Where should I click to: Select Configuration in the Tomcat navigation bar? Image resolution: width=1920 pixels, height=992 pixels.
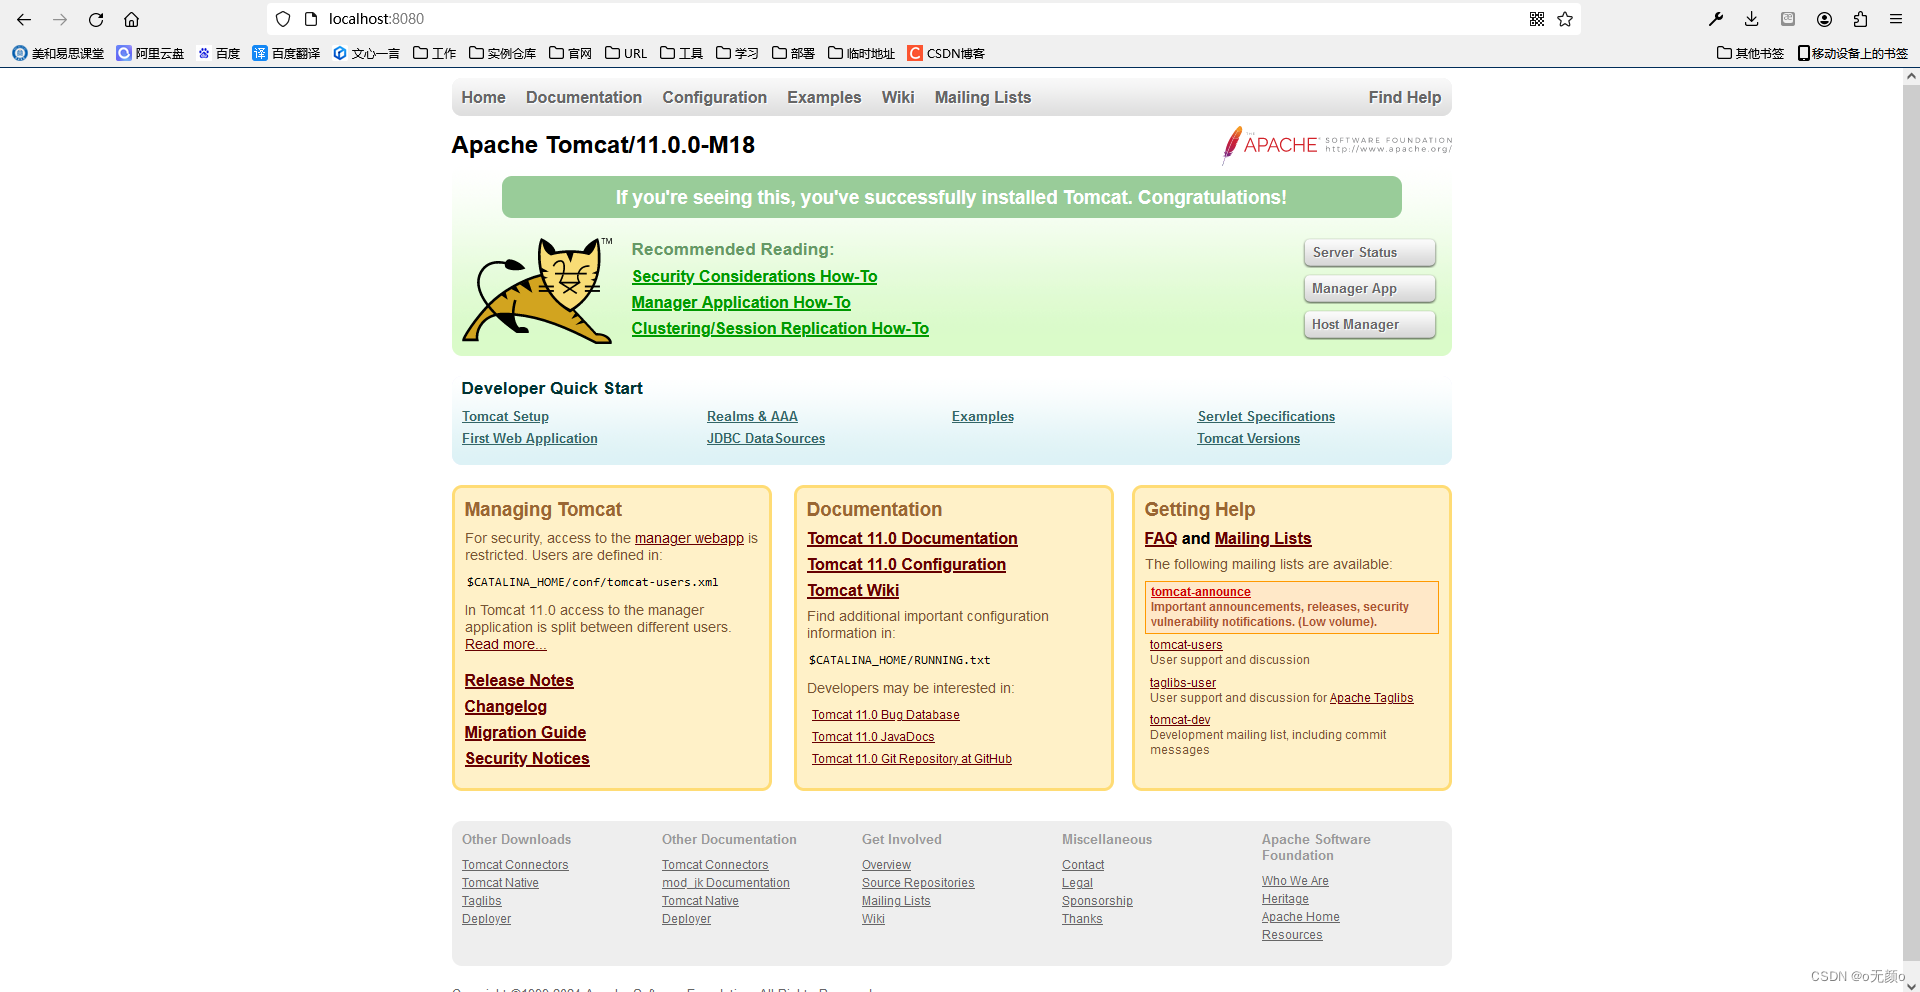(714, 97)
